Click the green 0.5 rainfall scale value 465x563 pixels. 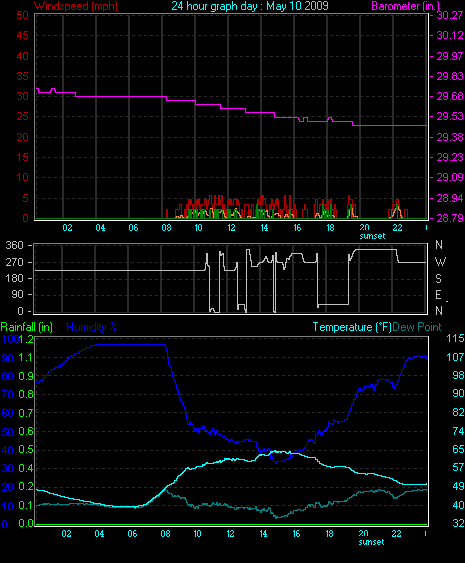click(25, 450)
